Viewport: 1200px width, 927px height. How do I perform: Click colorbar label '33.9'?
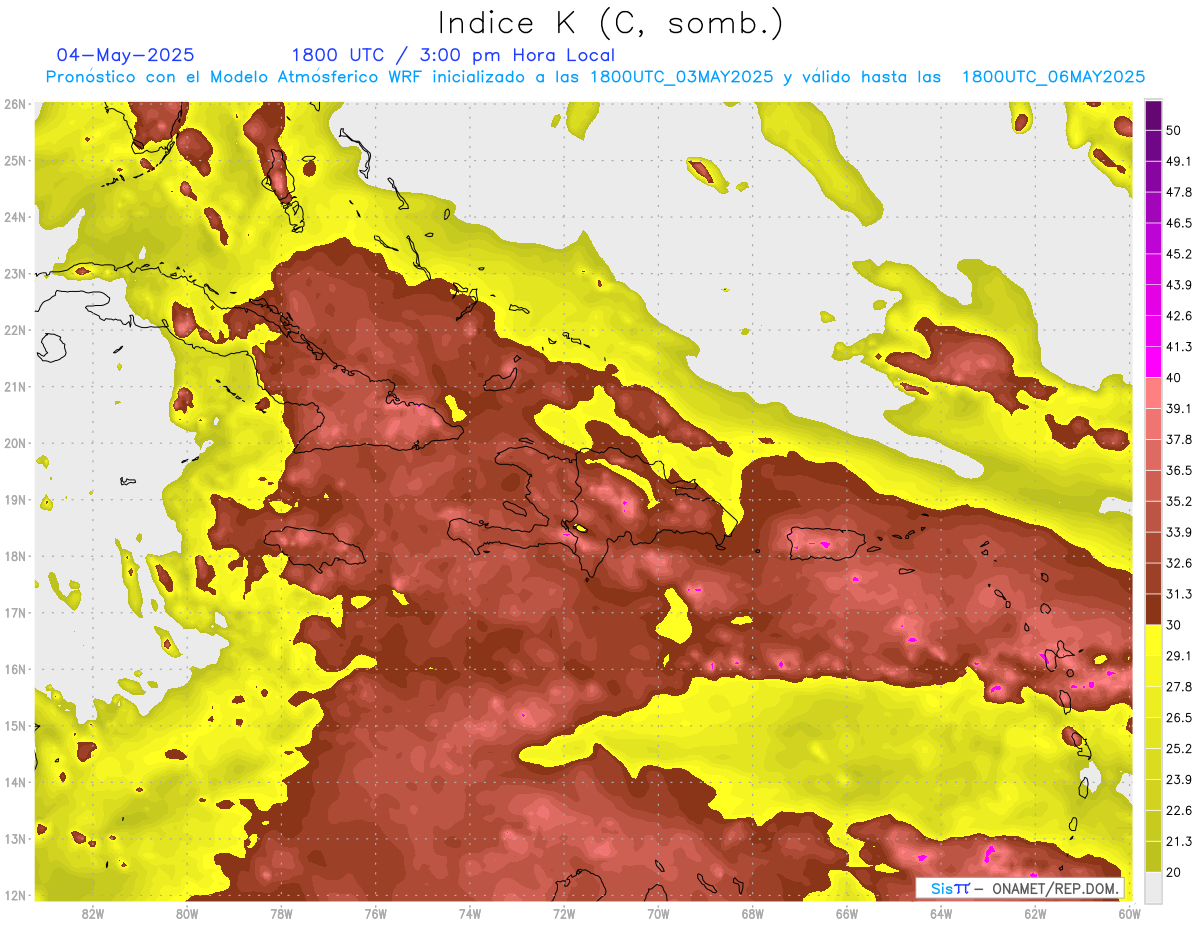[x=1179, y=532]
